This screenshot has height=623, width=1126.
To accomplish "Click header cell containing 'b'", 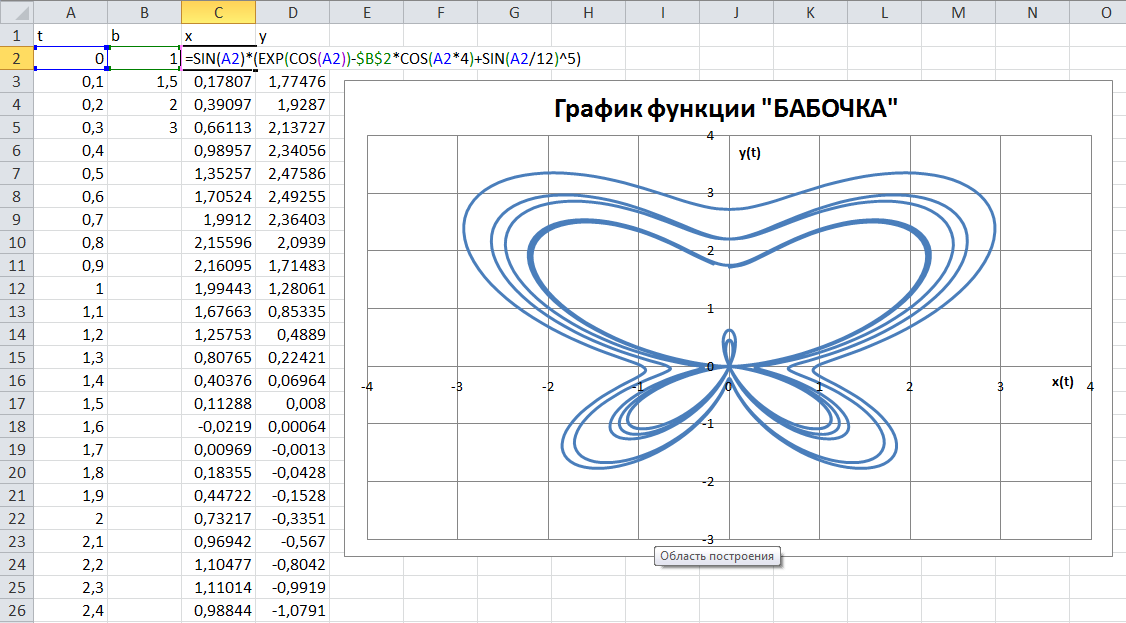I will [144, 36].
